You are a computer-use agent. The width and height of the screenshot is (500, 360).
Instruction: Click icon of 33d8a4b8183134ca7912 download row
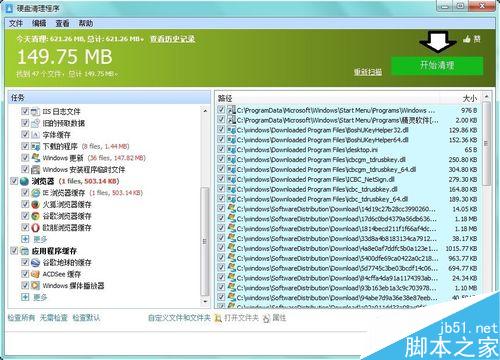(231, 238)
